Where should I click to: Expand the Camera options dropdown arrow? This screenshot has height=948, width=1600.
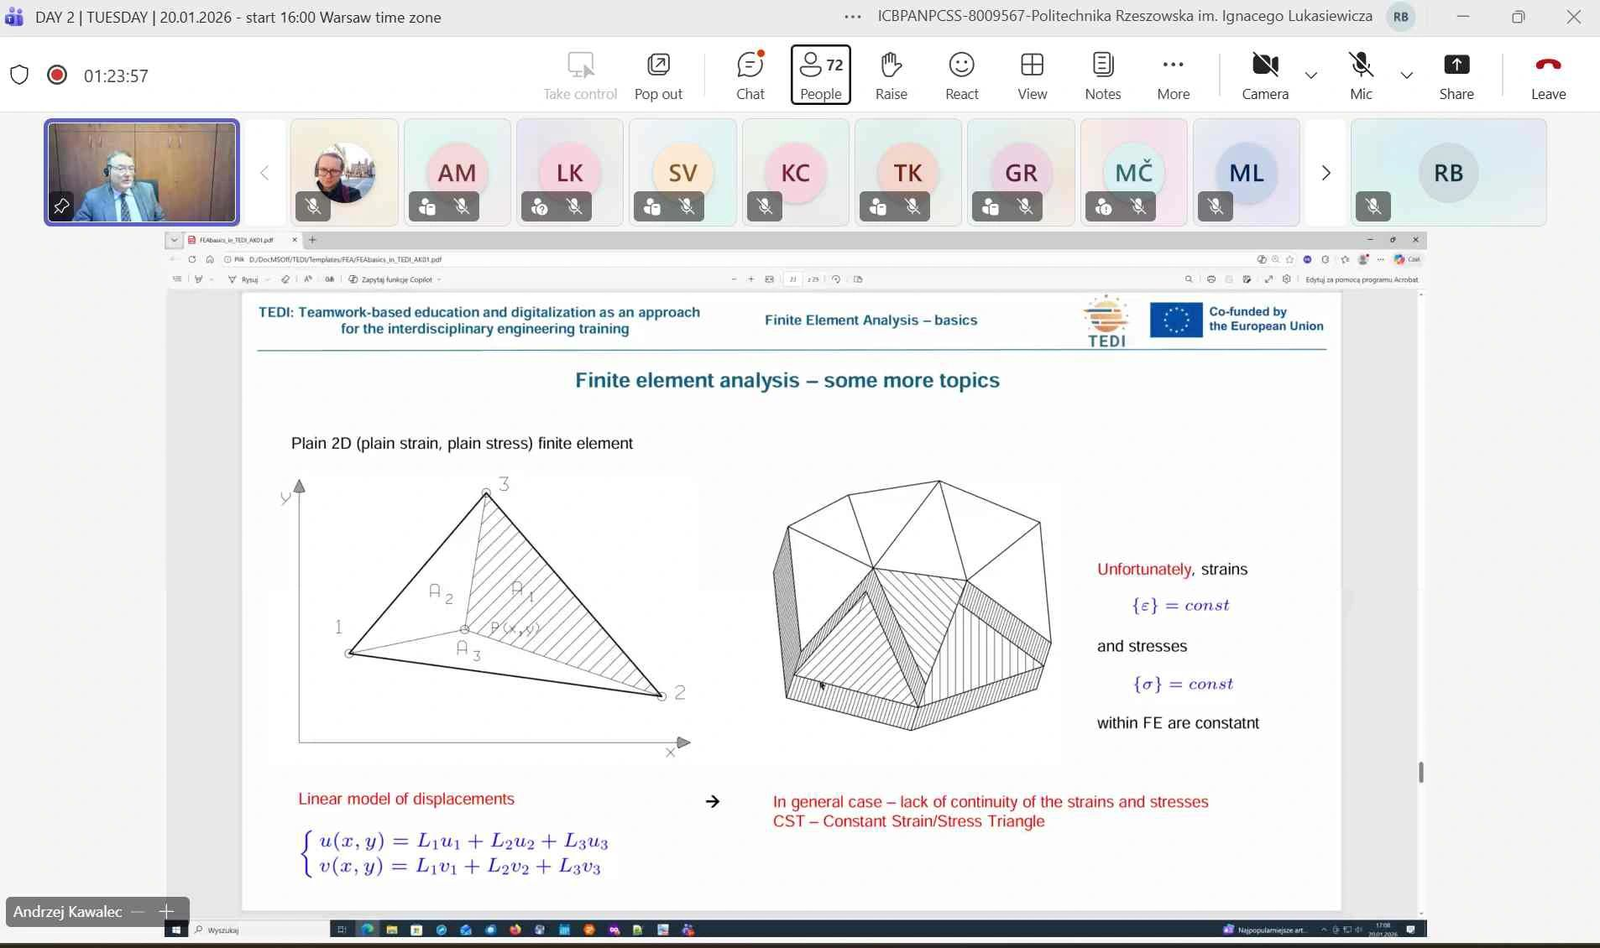click(x=1311, y=75)
